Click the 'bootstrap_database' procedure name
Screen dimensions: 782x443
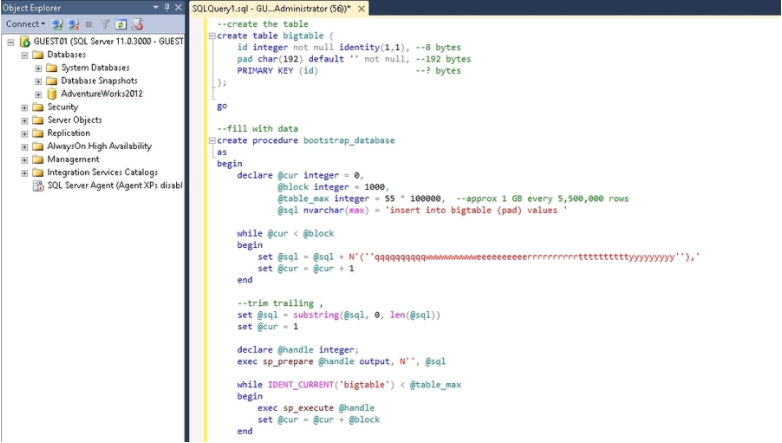(x=349, y=141)
